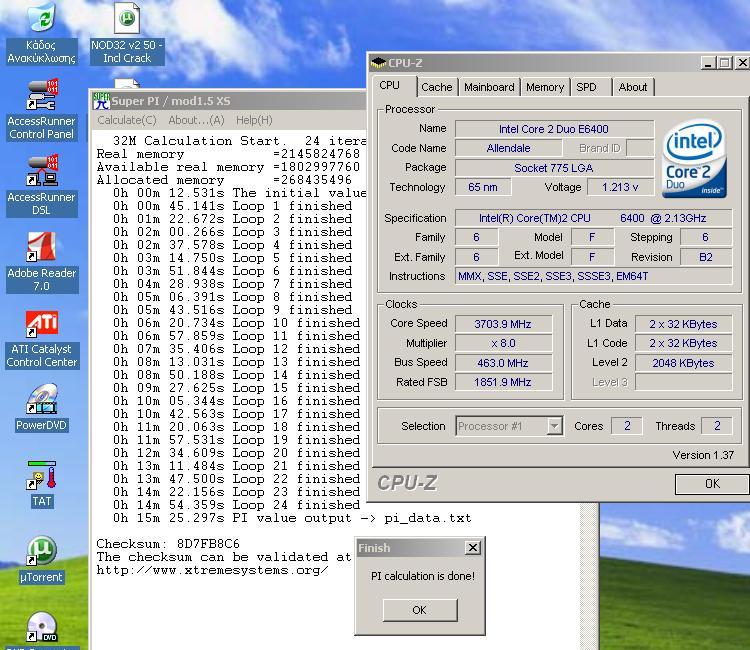This screenshot has width=750, height=650.
Task: Switch to the Cache tab in CPU-Z
Action: [x=436, y=87]
